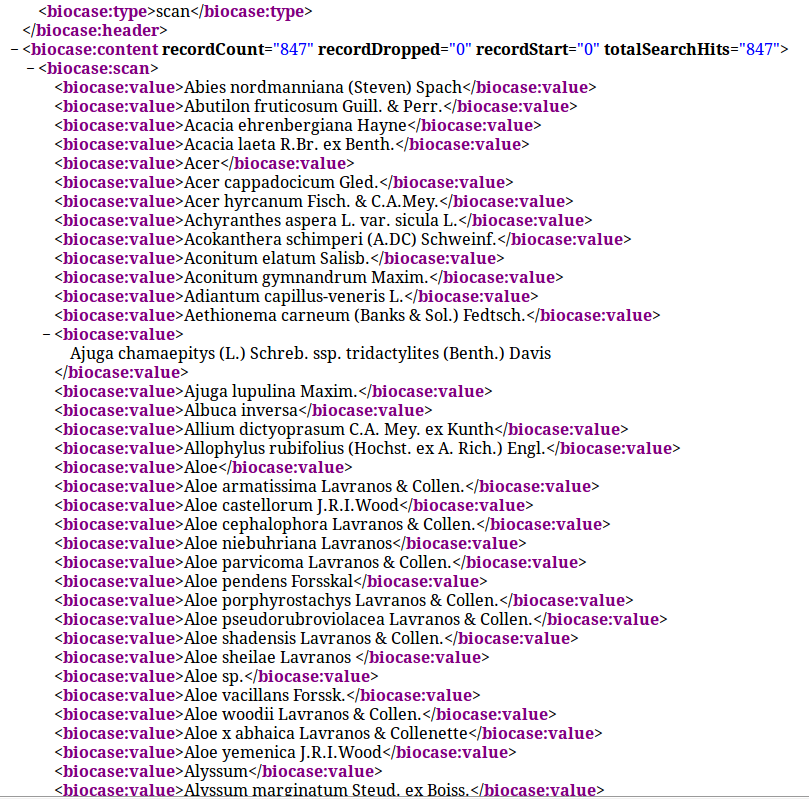Click Aloe porphyrostachys Lavranos & Collen. value

[344, 601]
